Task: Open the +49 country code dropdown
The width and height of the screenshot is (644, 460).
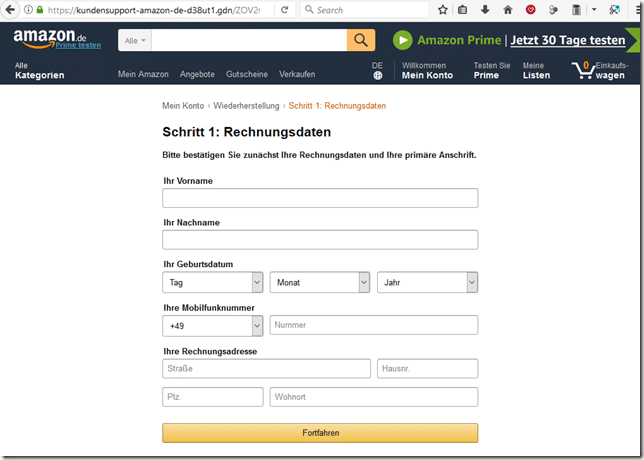Action: tap(213, 326)
